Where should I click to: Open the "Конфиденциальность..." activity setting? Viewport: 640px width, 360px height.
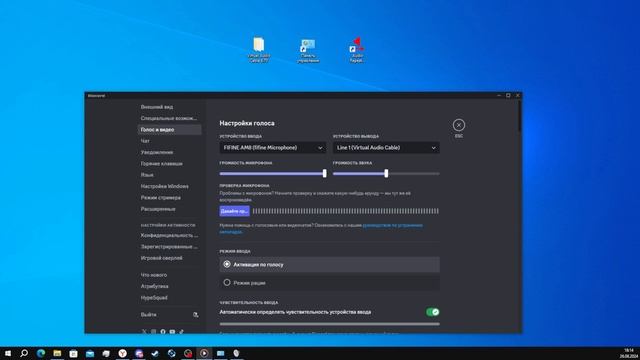[x=169, y=236]
